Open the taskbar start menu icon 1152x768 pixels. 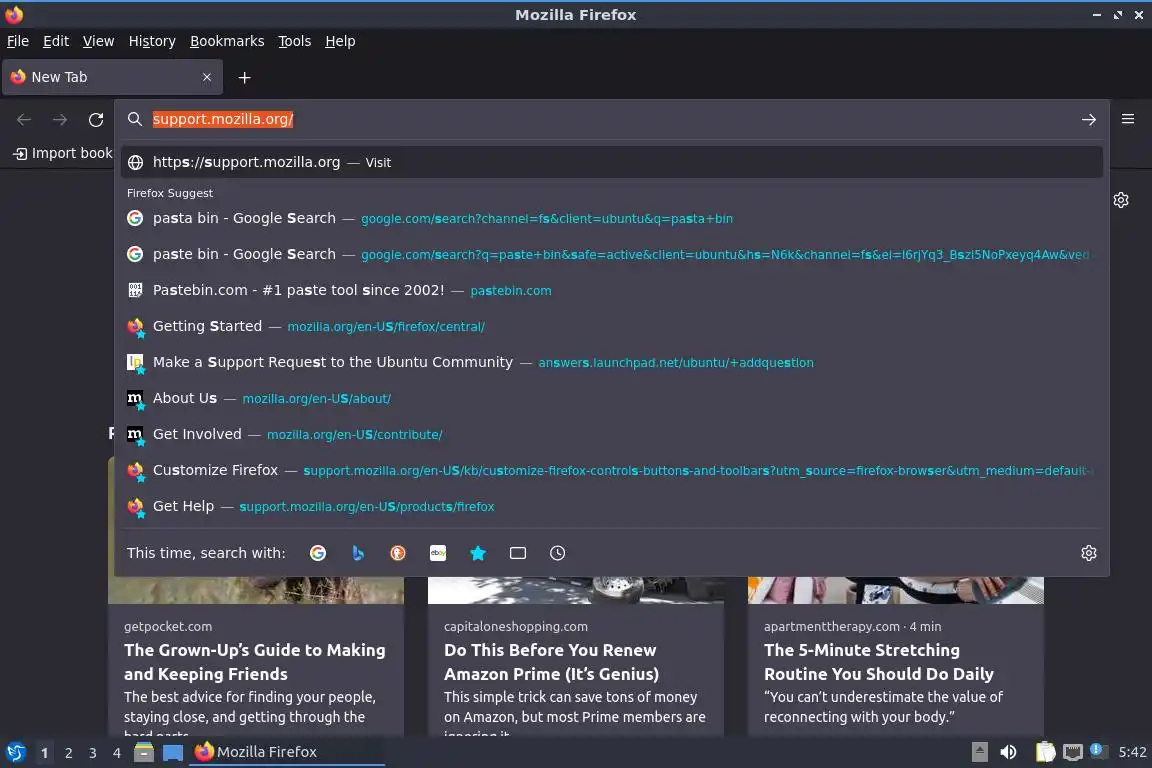[16, 753]
